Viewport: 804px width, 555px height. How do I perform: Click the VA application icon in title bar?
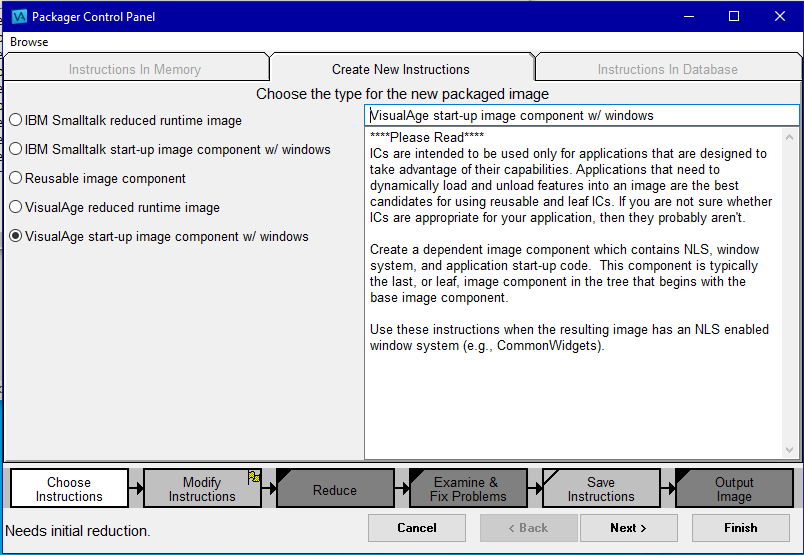pos(17,16)
